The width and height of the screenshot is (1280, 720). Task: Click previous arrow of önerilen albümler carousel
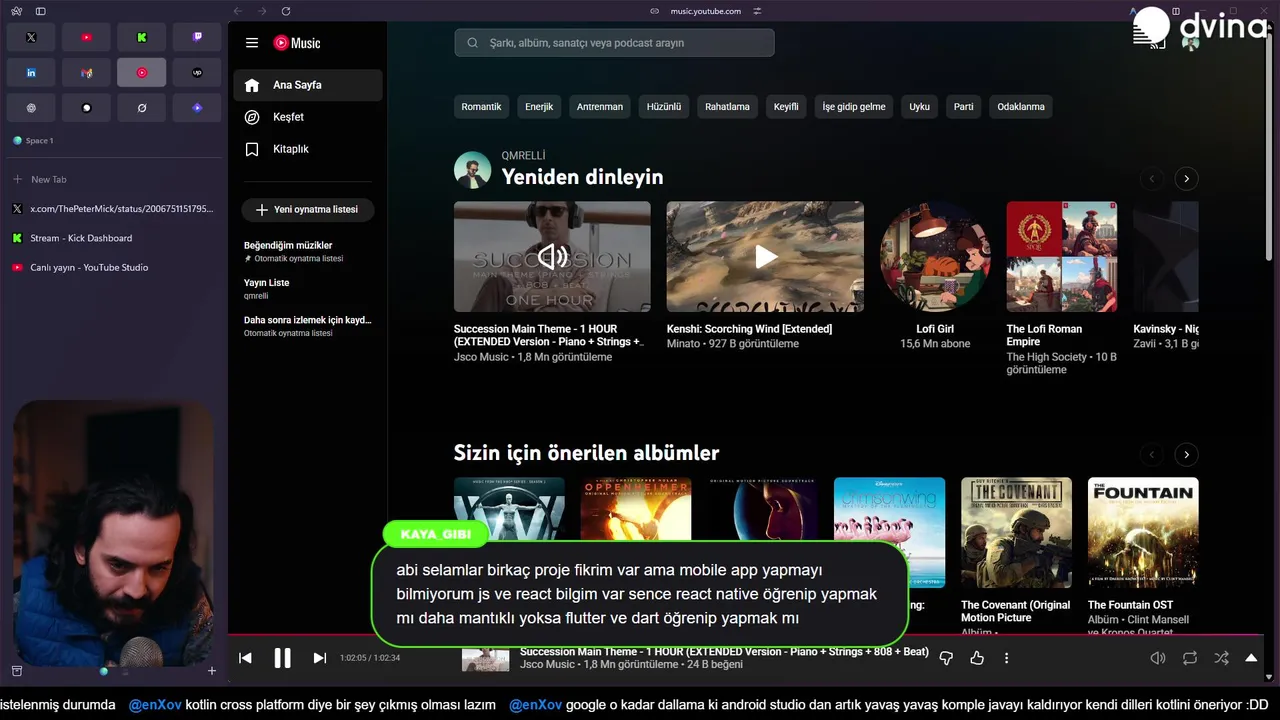[x=1152, y=455]
